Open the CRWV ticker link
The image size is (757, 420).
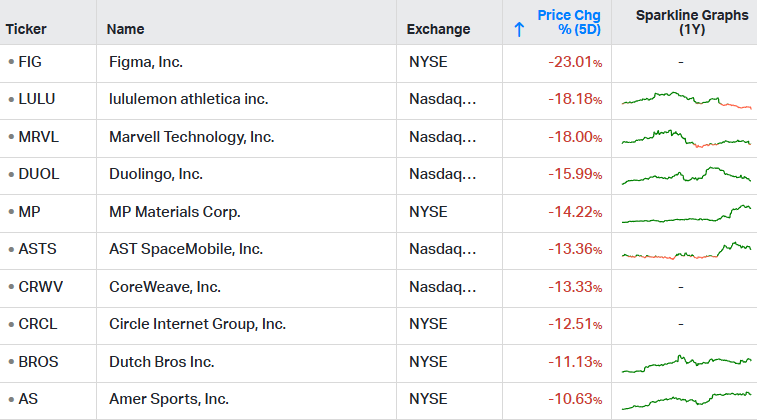(41, 287)
